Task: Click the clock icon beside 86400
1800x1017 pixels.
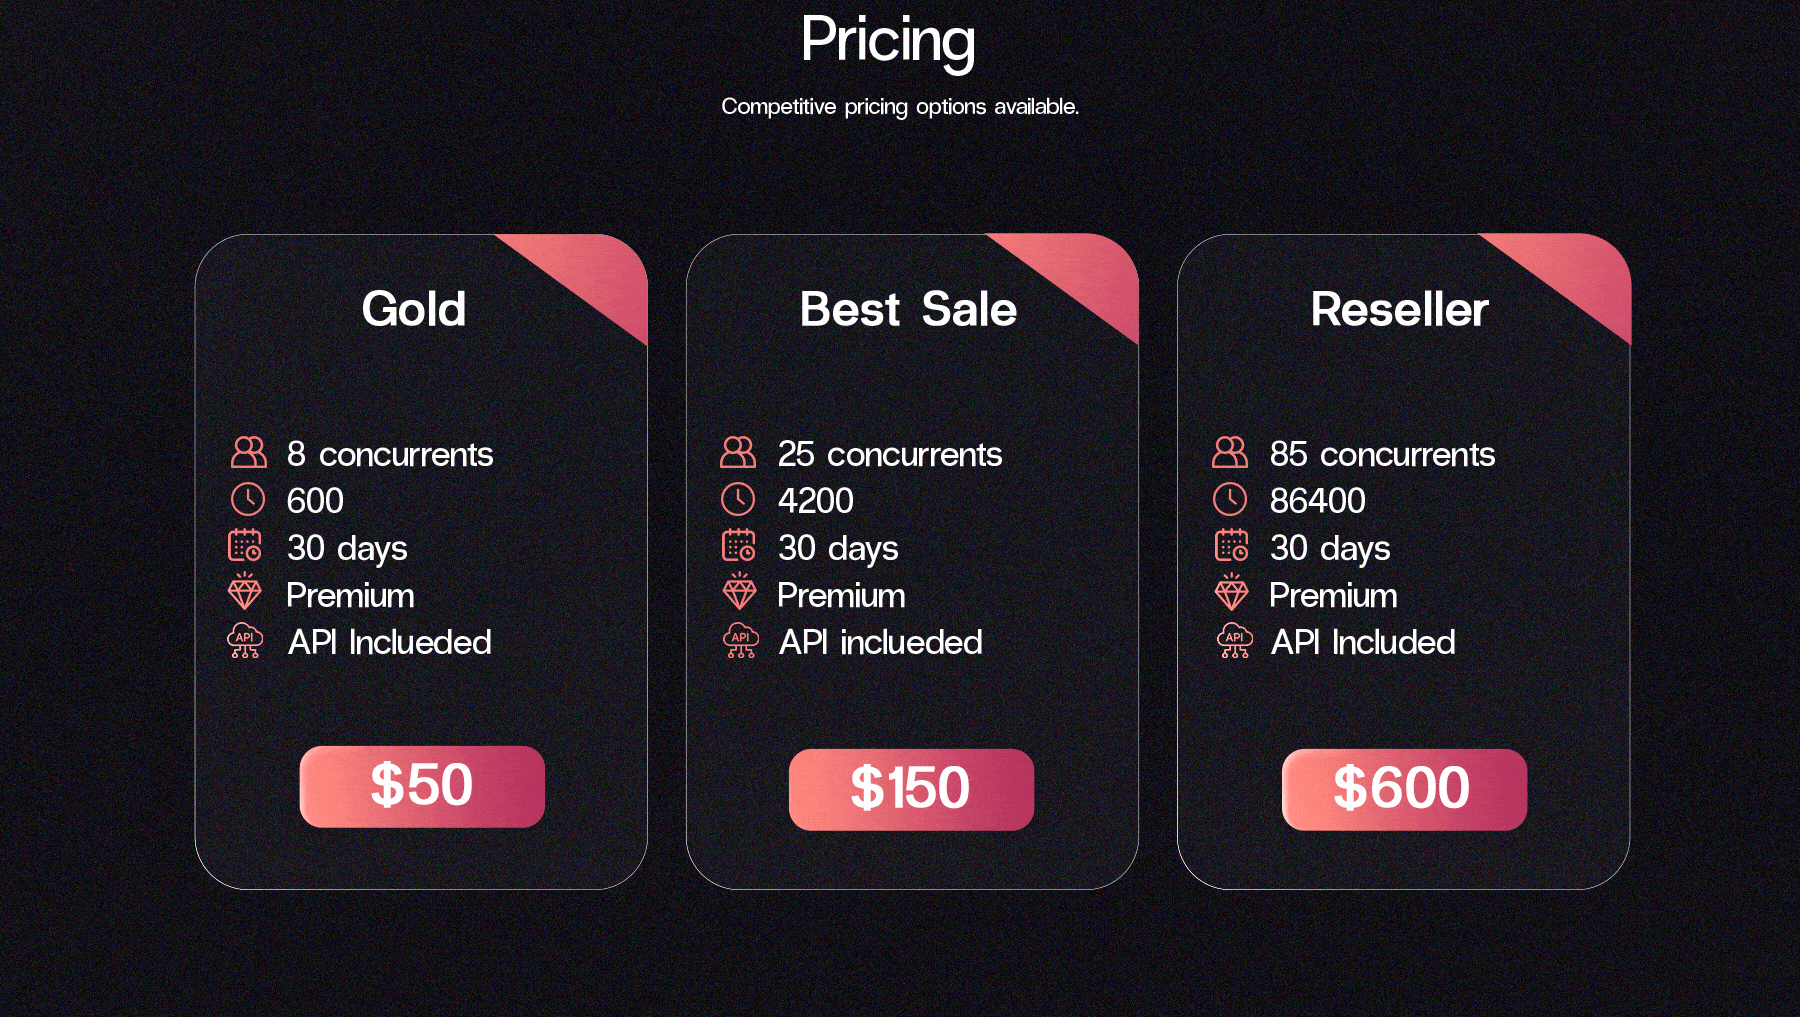Action: point(1230,499)
